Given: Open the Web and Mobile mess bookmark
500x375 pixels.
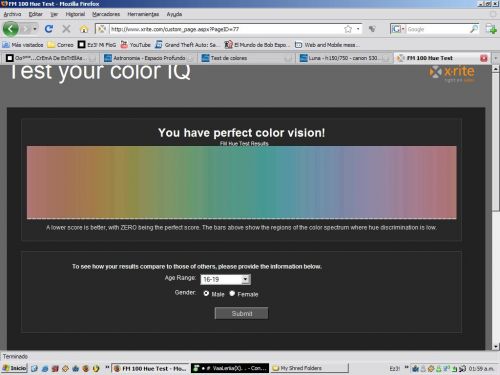Looking at the screenshot, I should click(327, 45).
